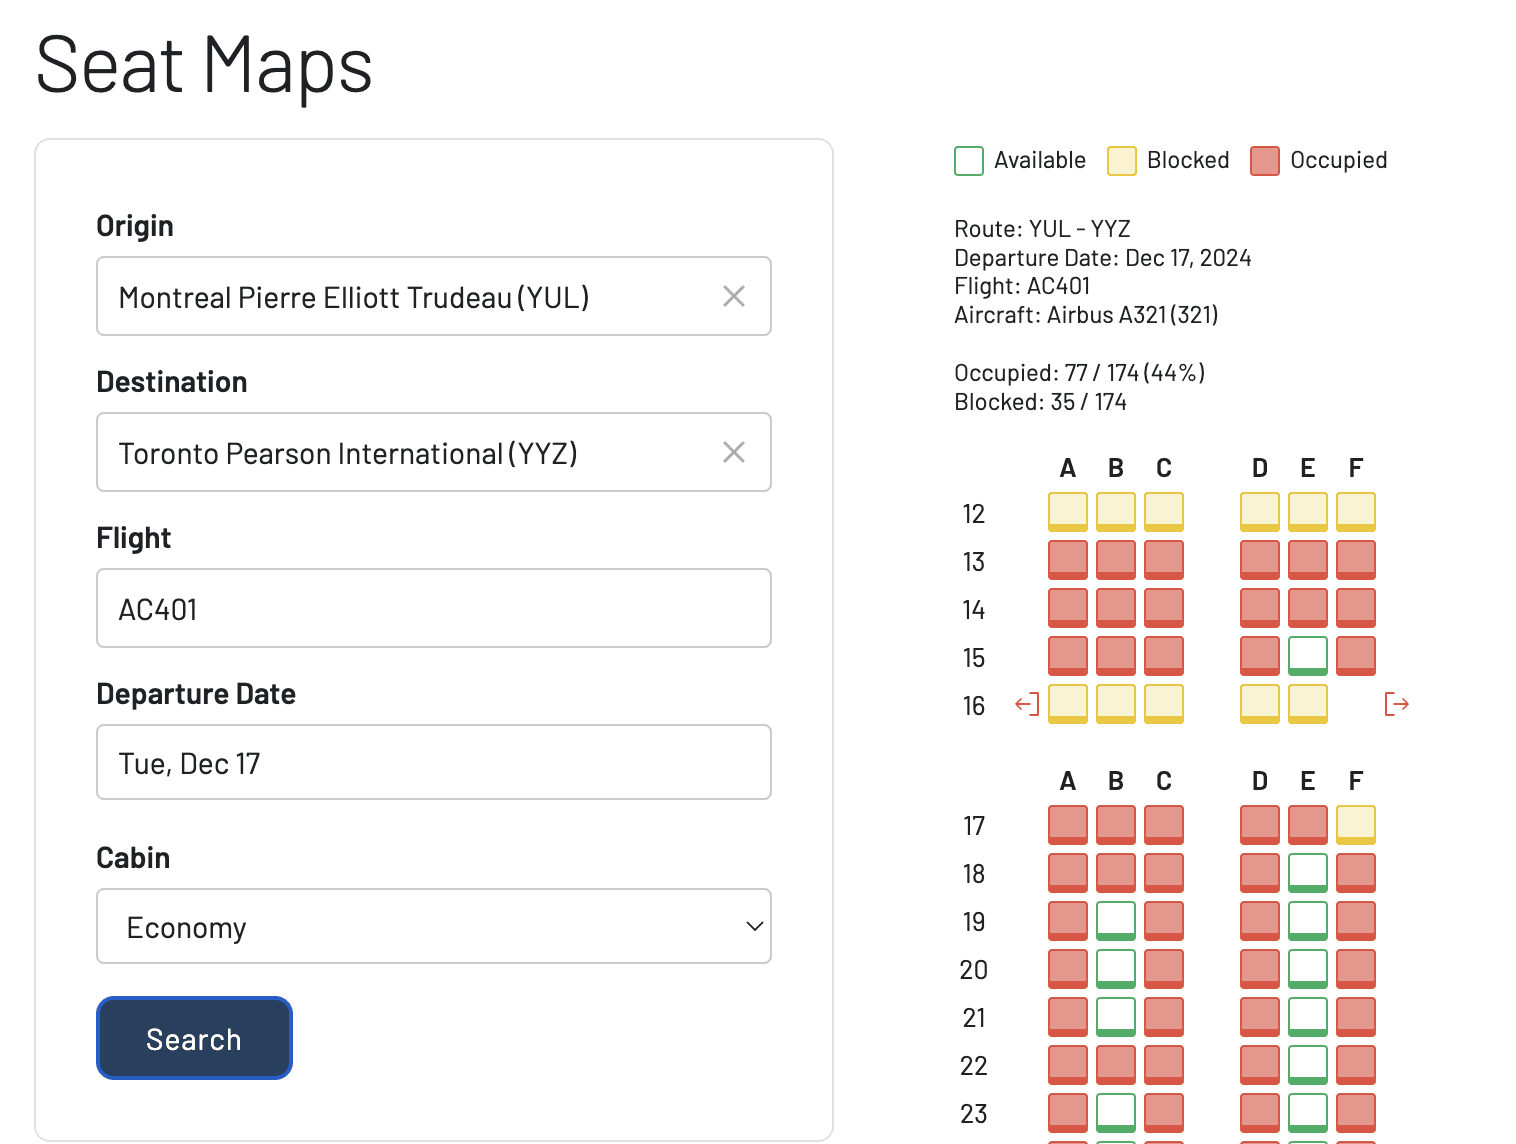Open the Departure Date field
Viewport: 1516px width, 1144px height.
pyautogui.click(x=434, y=762)
